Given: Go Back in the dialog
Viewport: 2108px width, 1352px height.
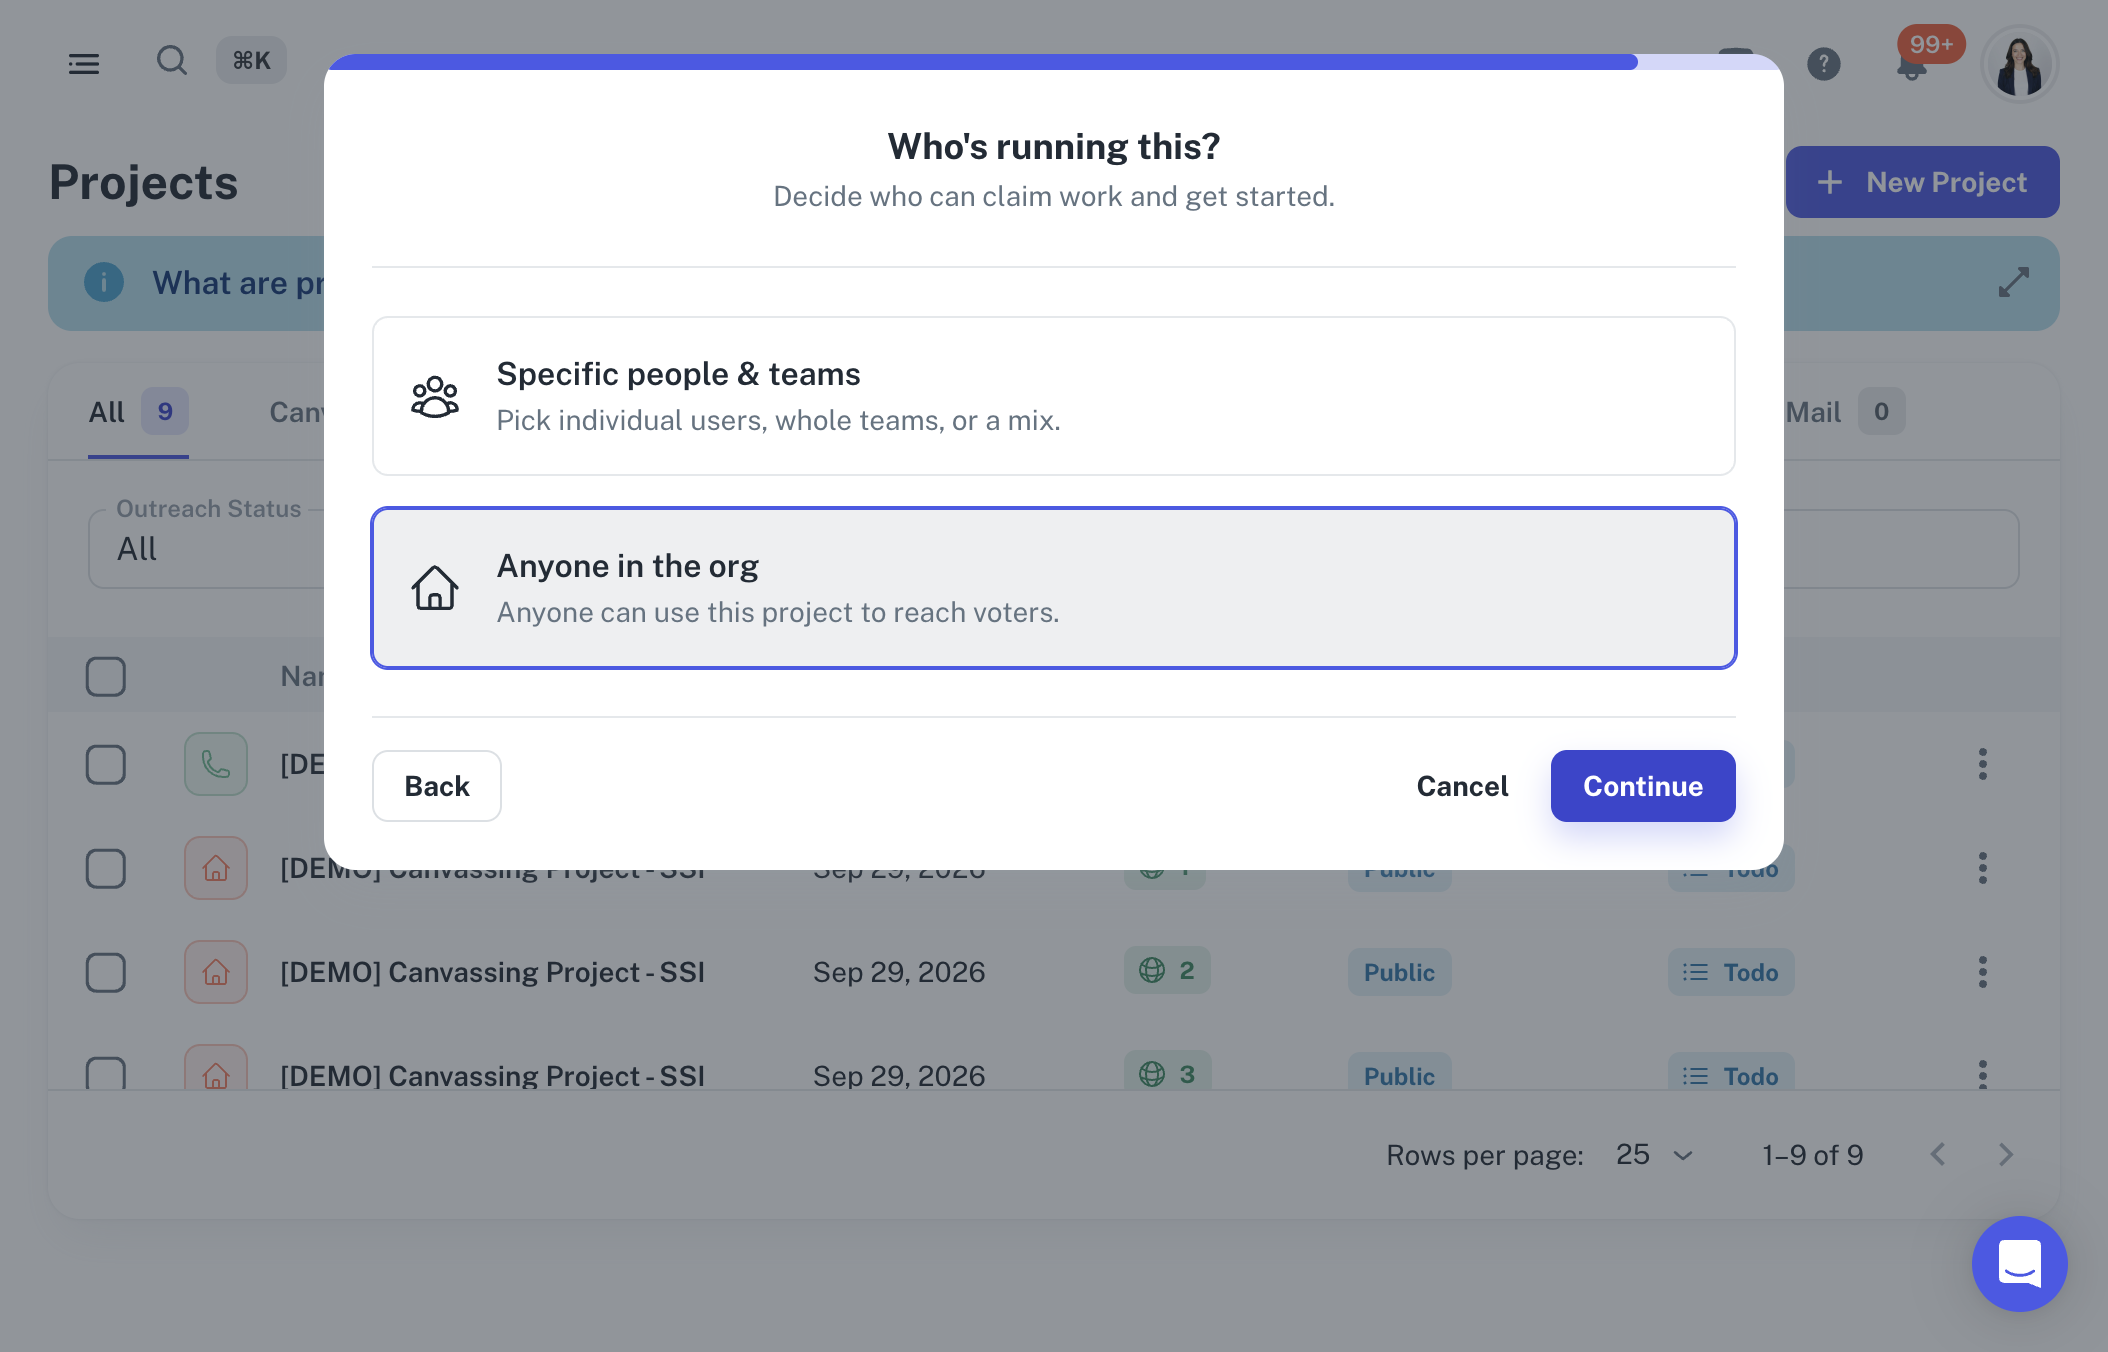Looking at the screenshot, I should [437, 786].
